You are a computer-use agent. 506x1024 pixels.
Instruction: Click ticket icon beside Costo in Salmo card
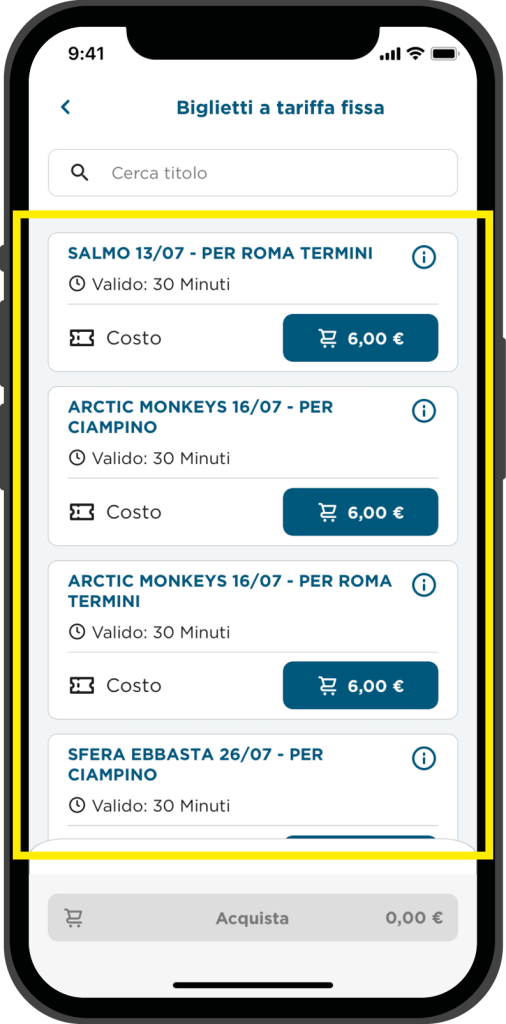pos(82,338)
